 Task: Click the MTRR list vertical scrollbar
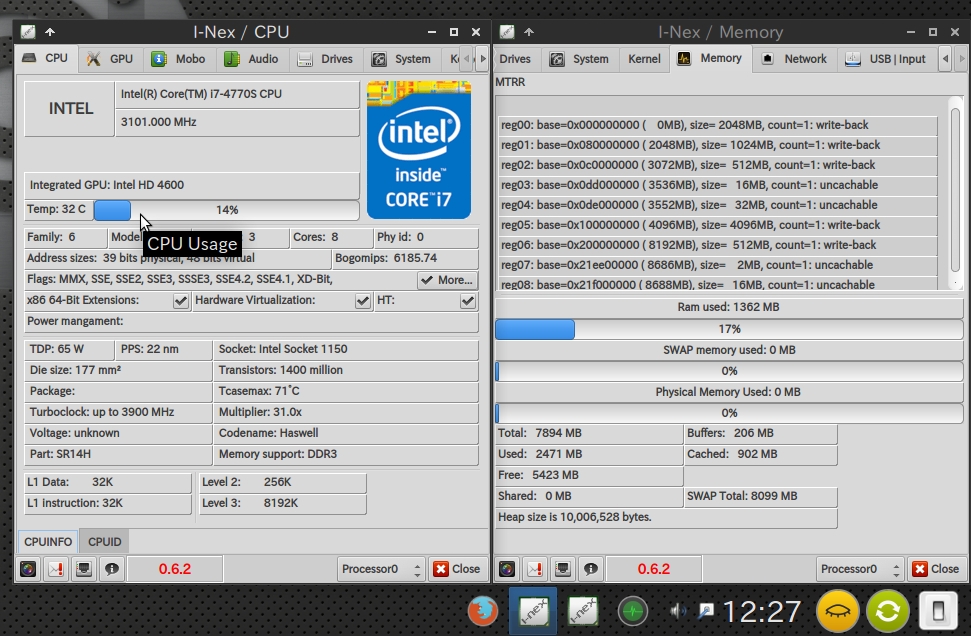coord(956,192)
